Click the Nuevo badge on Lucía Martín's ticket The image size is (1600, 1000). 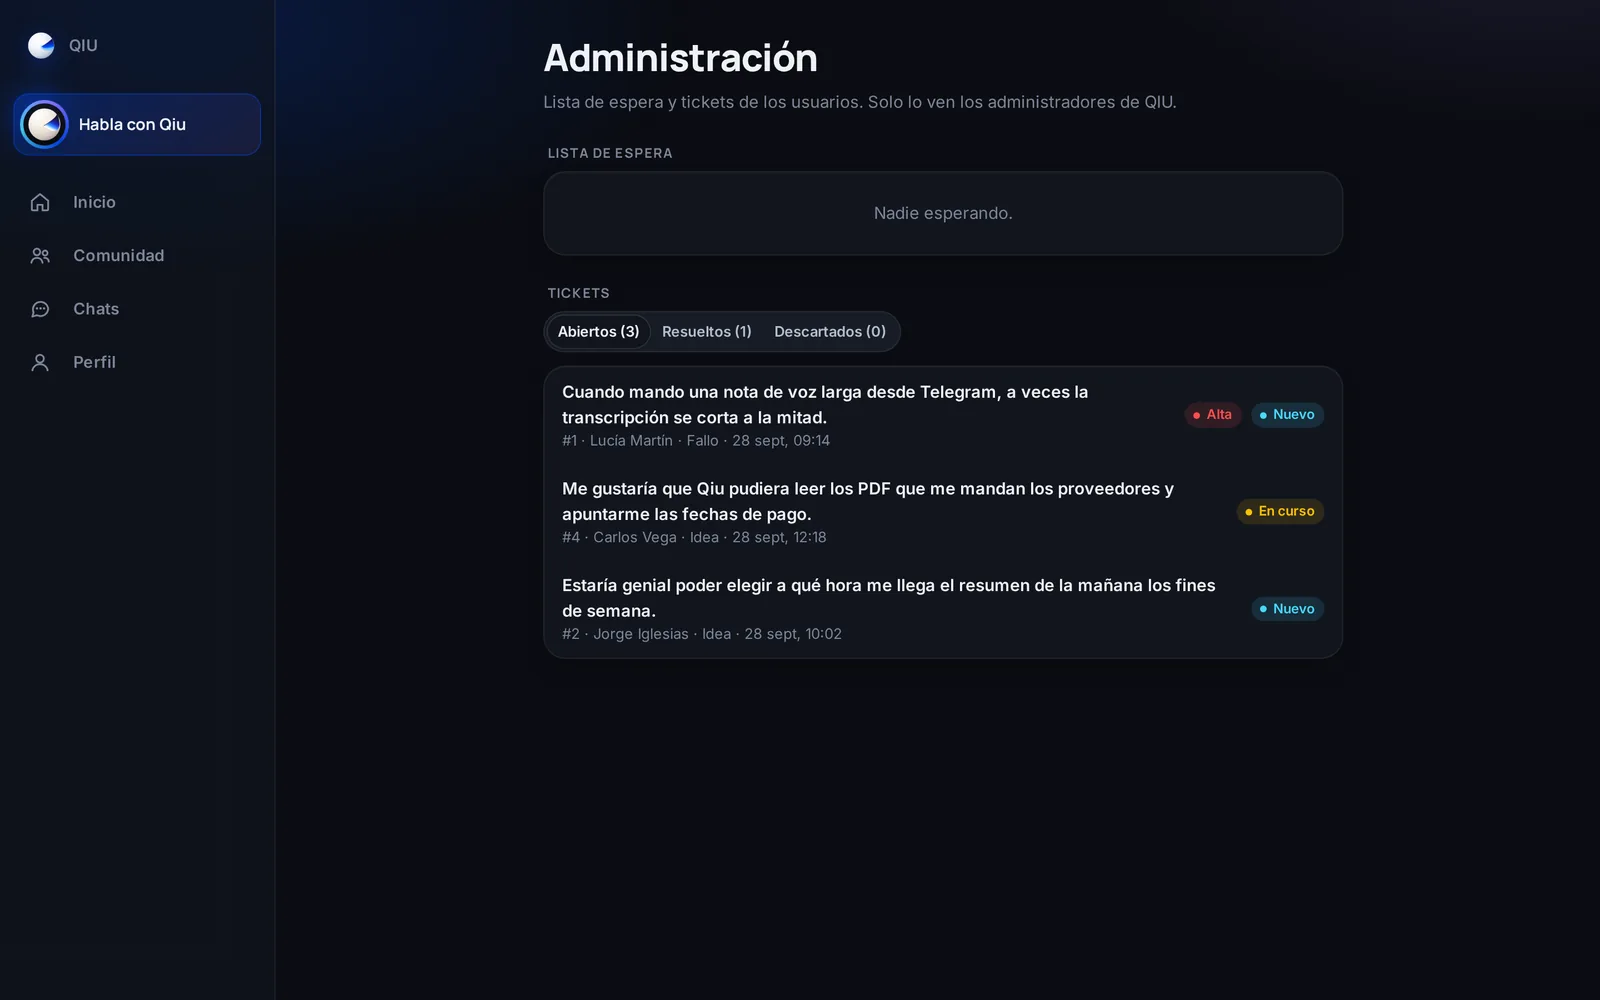point(1287,415)
